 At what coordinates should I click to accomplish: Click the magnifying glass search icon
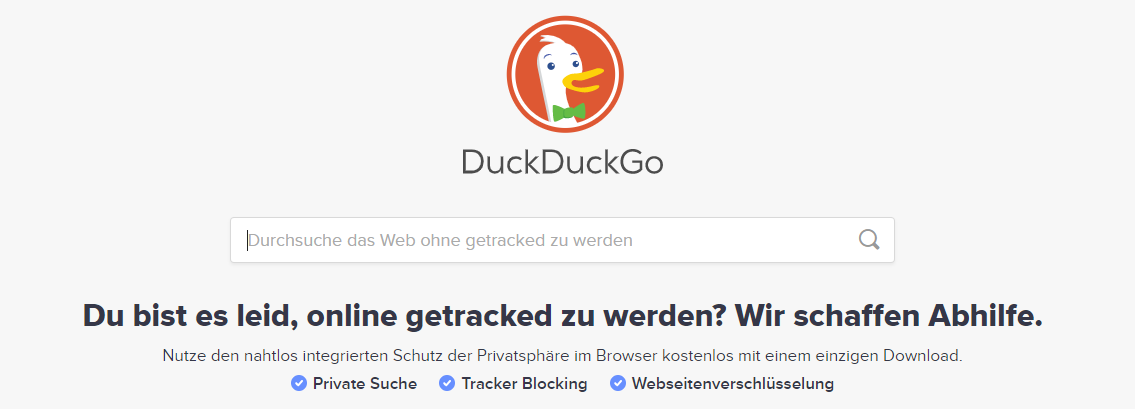[x=869, y=240]
